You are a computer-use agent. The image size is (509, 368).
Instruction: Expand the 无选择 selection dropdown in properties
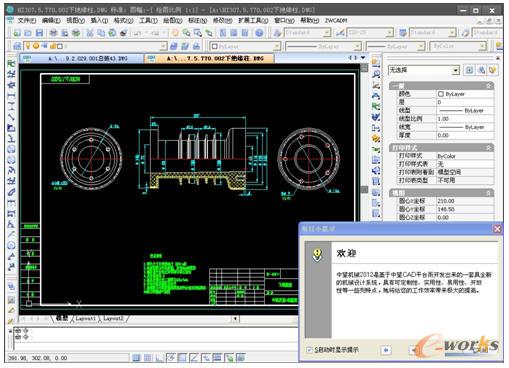[424, 70]
